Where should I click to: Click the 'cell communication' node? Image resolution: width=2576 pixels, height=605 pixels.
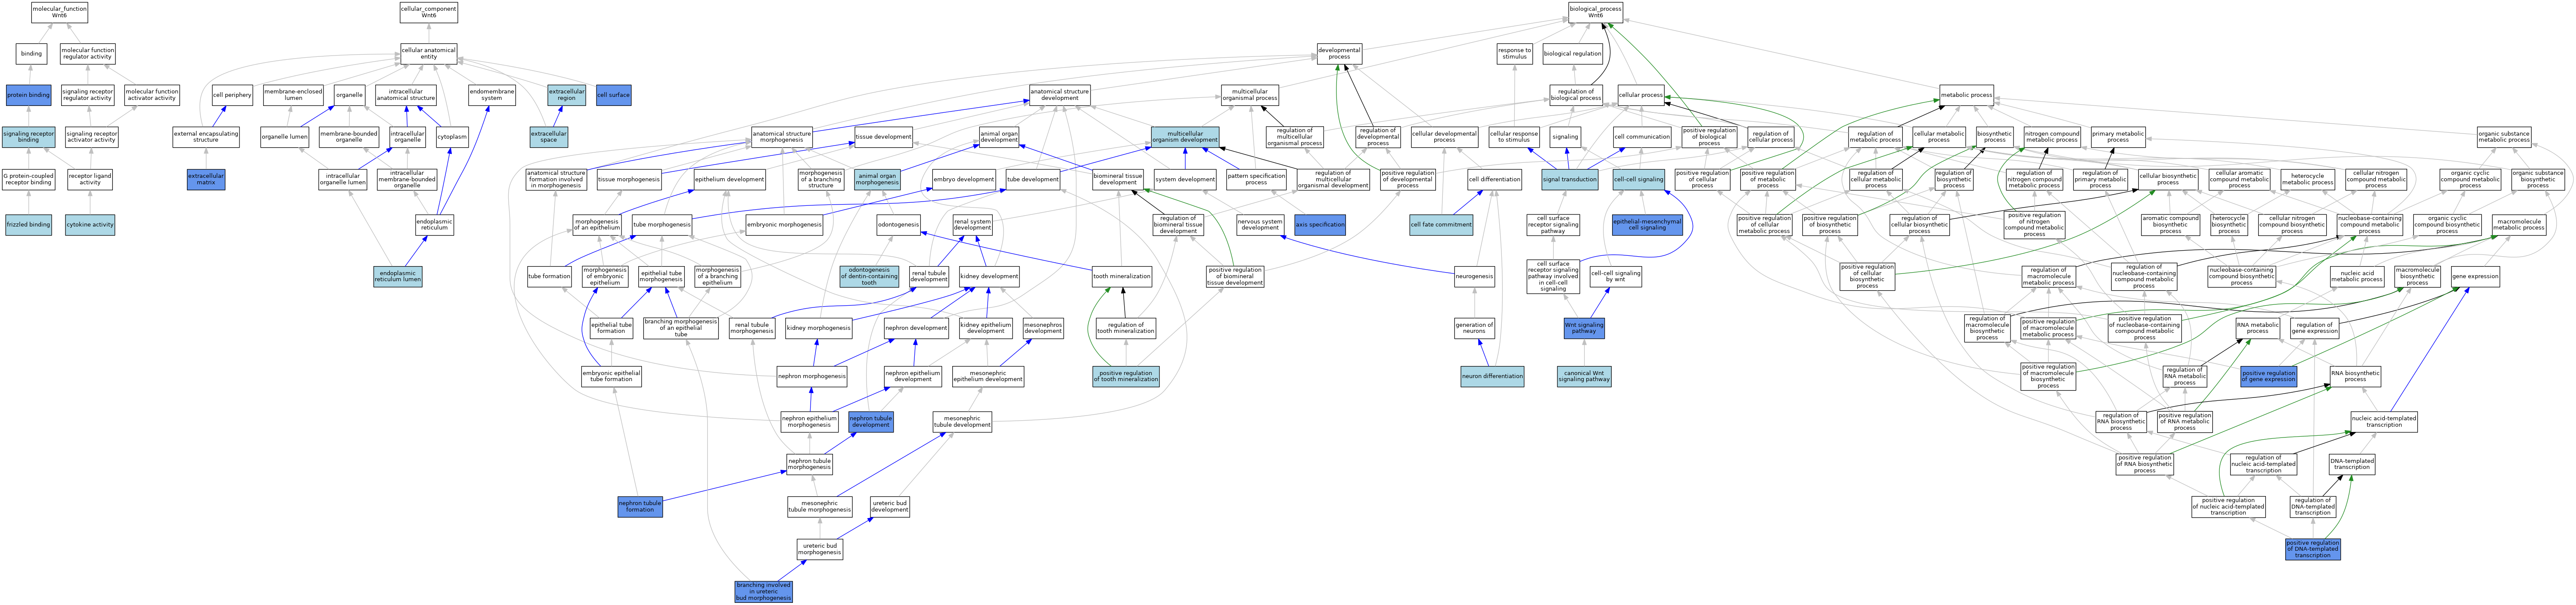click(x=1642, y=137)
